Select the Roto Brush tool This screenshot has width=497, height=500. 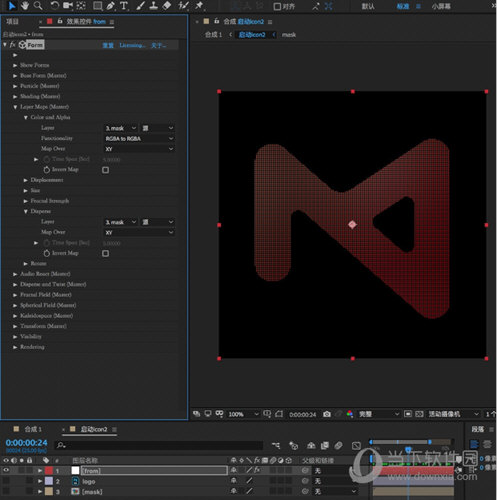183,6
